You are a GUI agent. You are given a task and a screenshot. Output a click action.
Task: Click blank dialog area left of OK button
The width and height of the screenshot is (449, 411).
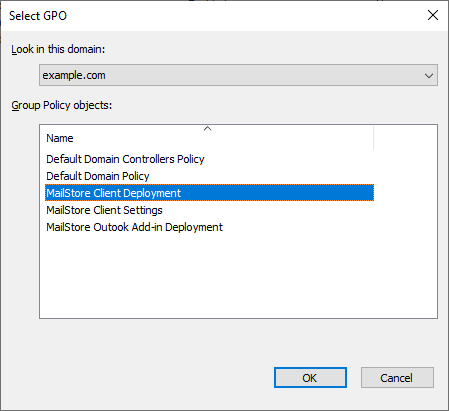(140, 378)
